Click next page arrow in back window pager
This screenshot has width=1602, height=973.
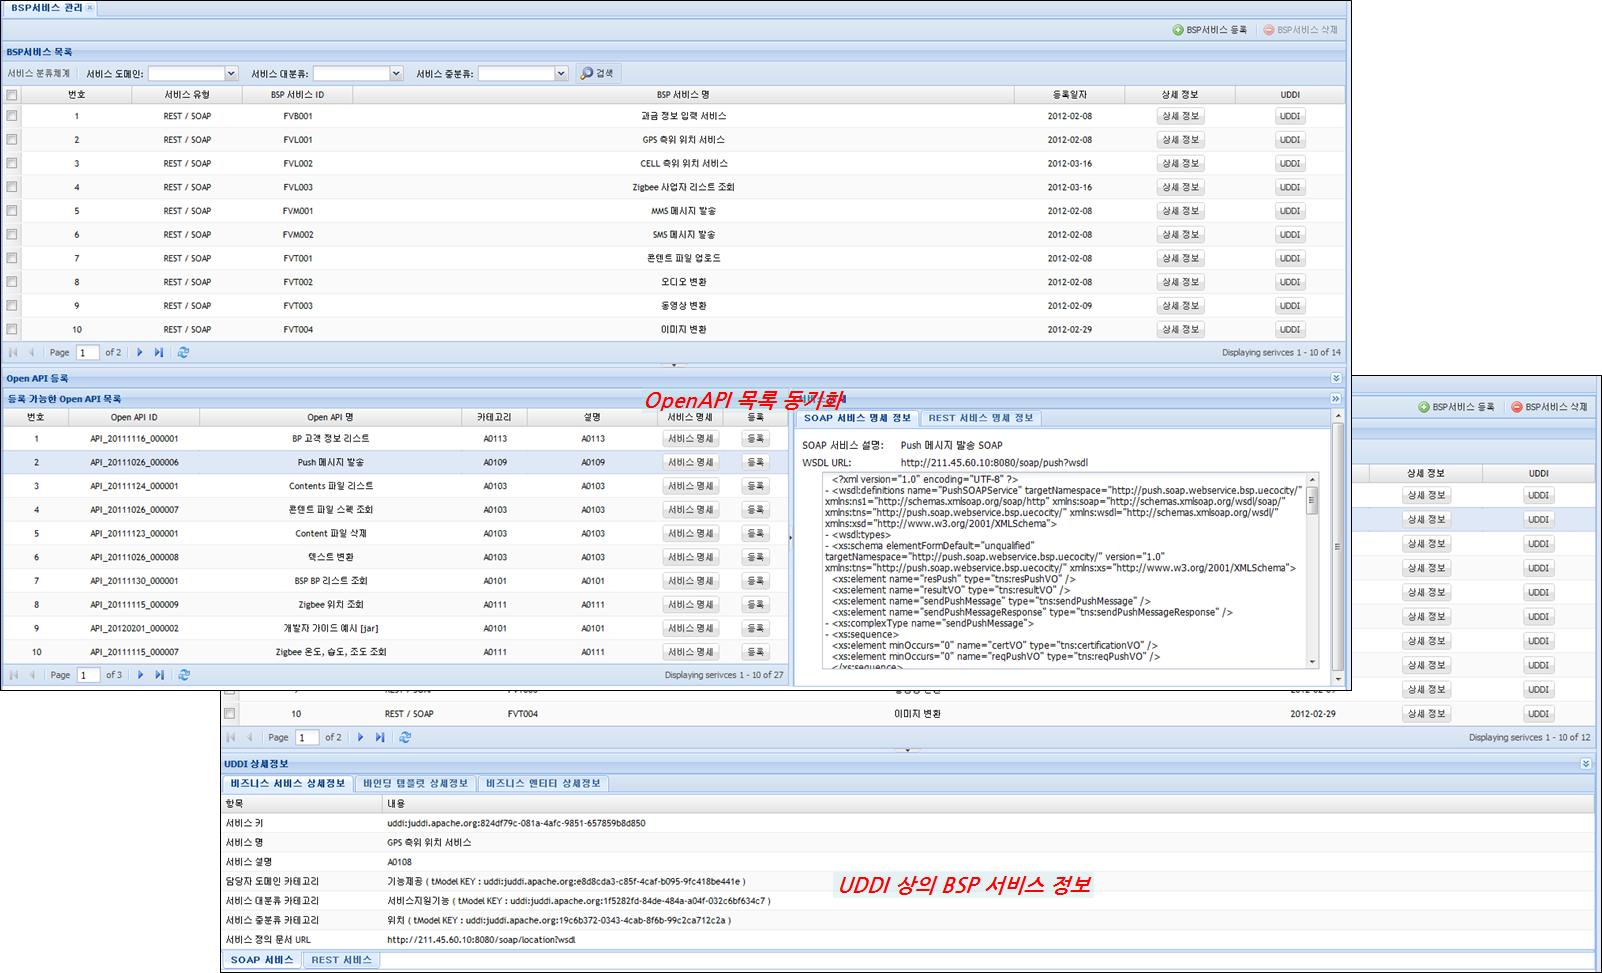[x=360, y=737]
